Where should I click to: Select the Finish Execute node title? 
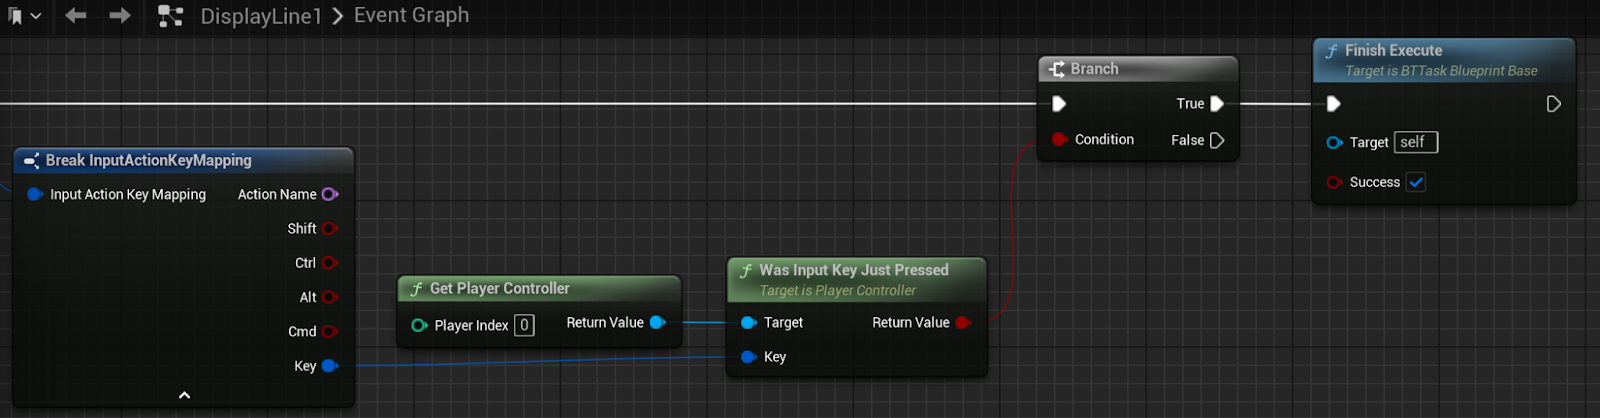point(1393,50)
